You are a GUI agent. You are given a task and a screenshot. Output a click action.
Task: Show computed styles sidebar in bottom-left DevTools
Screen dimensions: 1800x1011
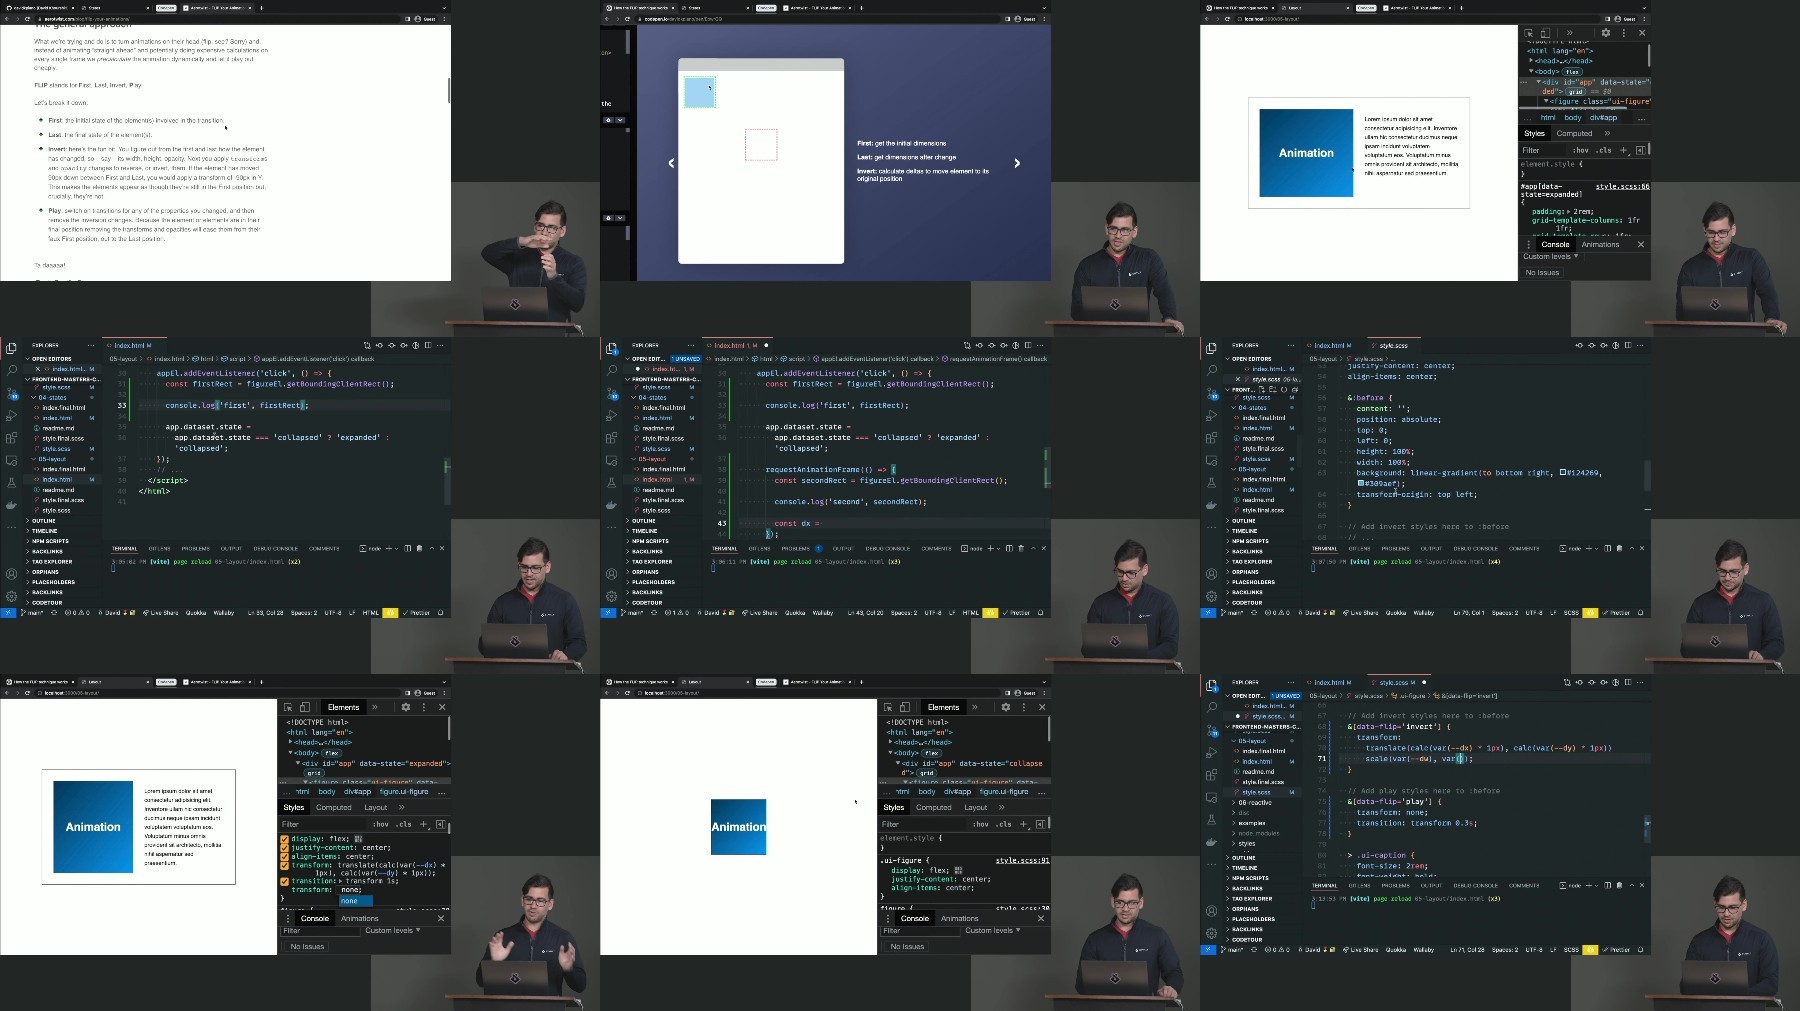[x=440, y=824]
